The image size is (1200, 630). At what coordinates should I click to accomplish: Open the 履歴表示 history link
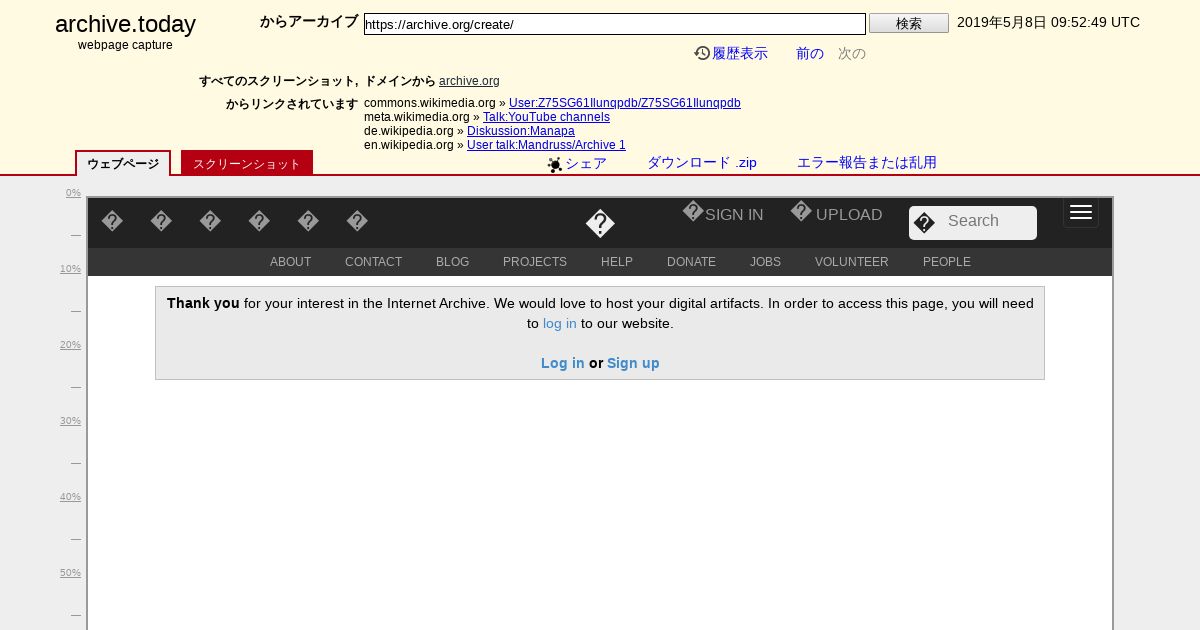pos(740,54)
